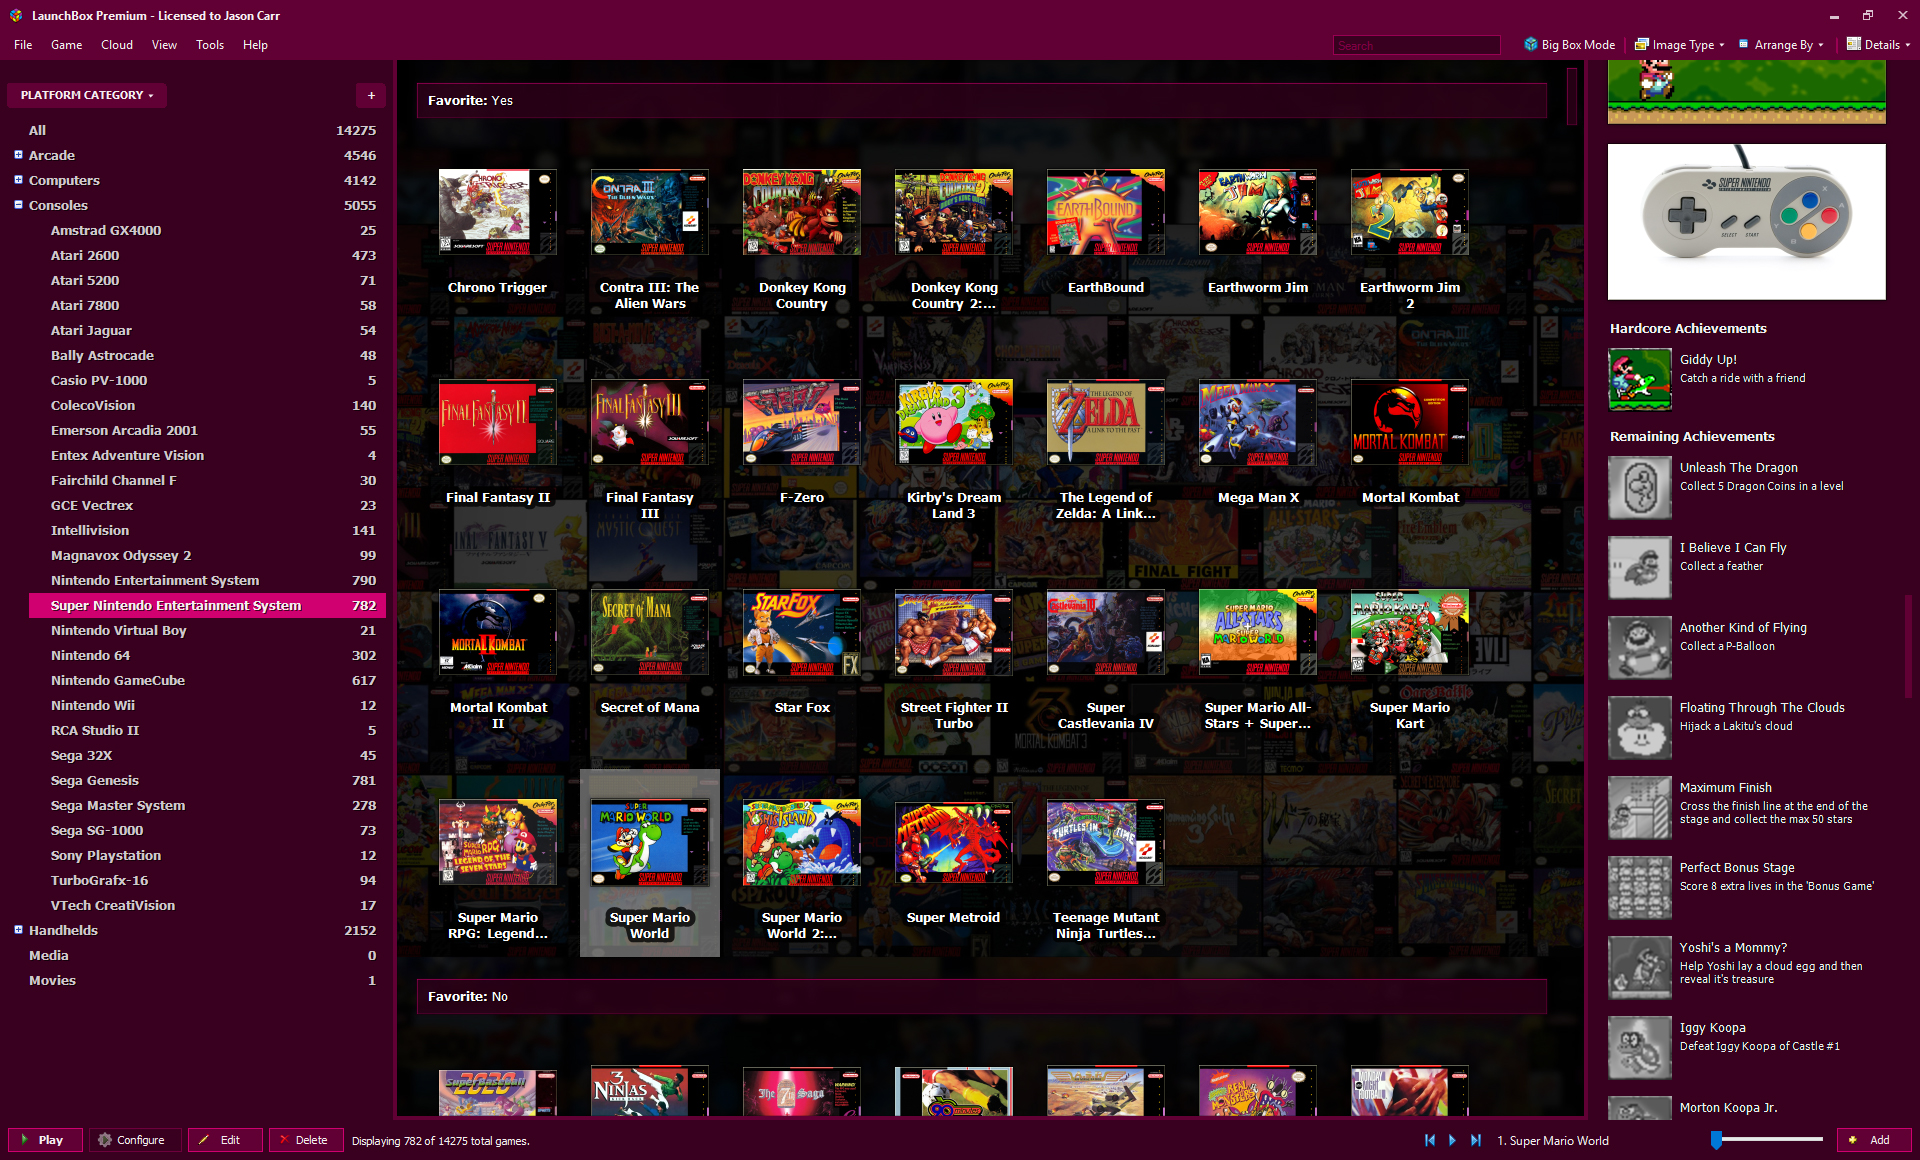Click the Play button
This screenshot has width=1920, height=1160.
click(45, 1140)
